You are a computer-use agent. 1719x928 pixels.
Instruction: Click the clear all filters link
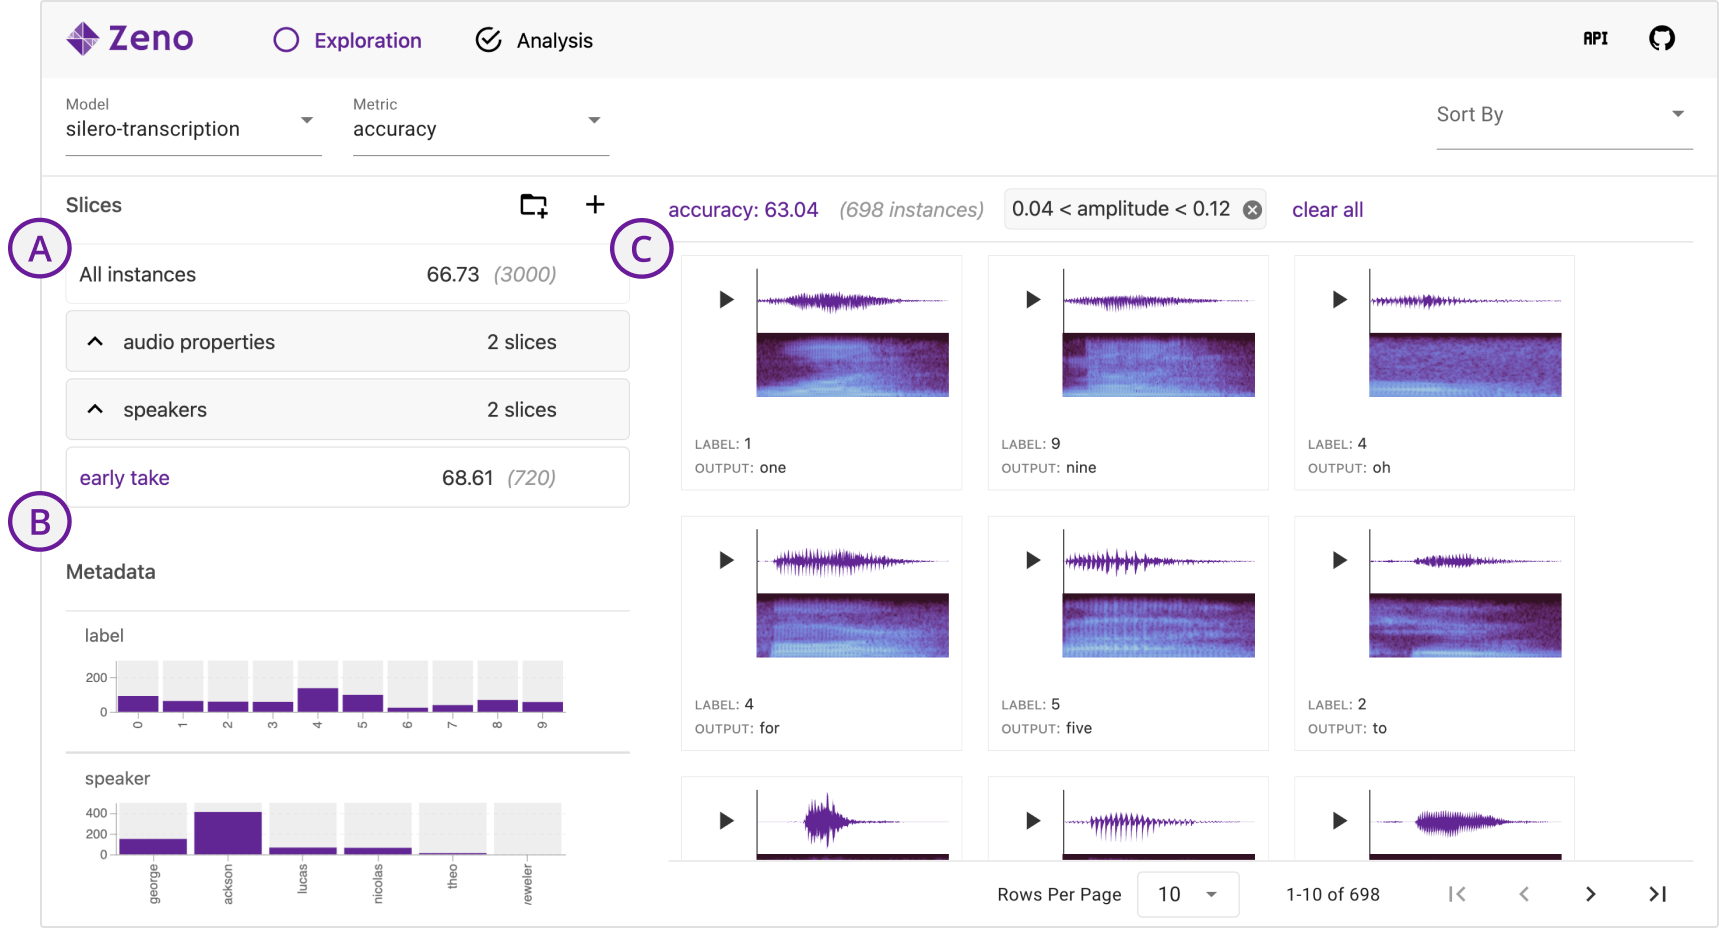click(x=1327, y=210)
